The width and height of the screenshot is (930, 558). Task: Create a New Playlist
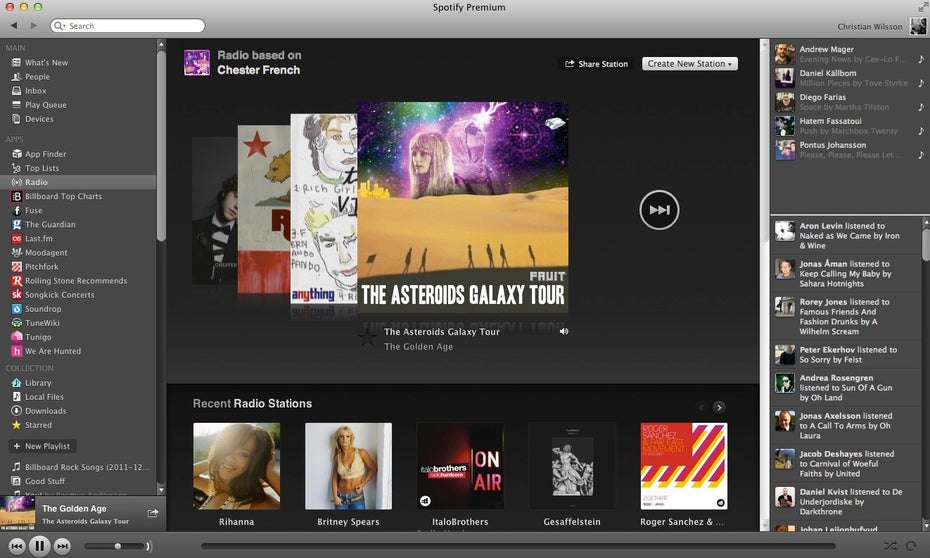(42, 446)
